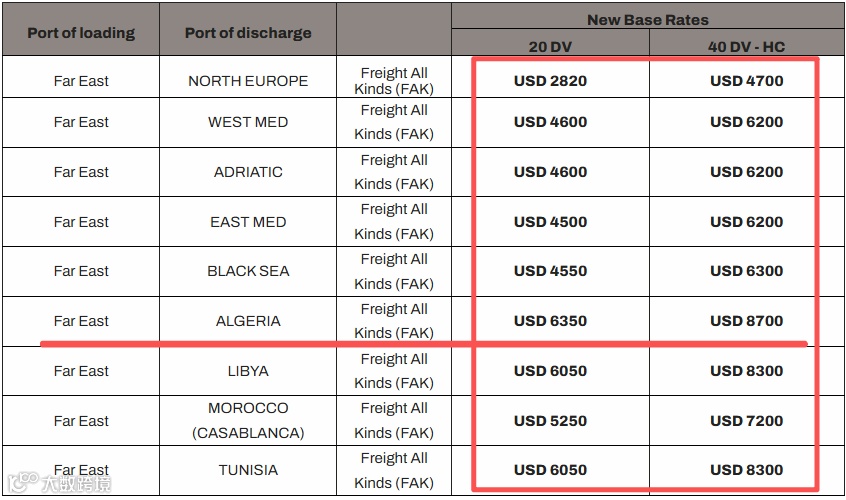Click the USD 4500 rate for EAST MED
Image resolution: width=846 pixels, height=500 pixels.
coord(550,222)
